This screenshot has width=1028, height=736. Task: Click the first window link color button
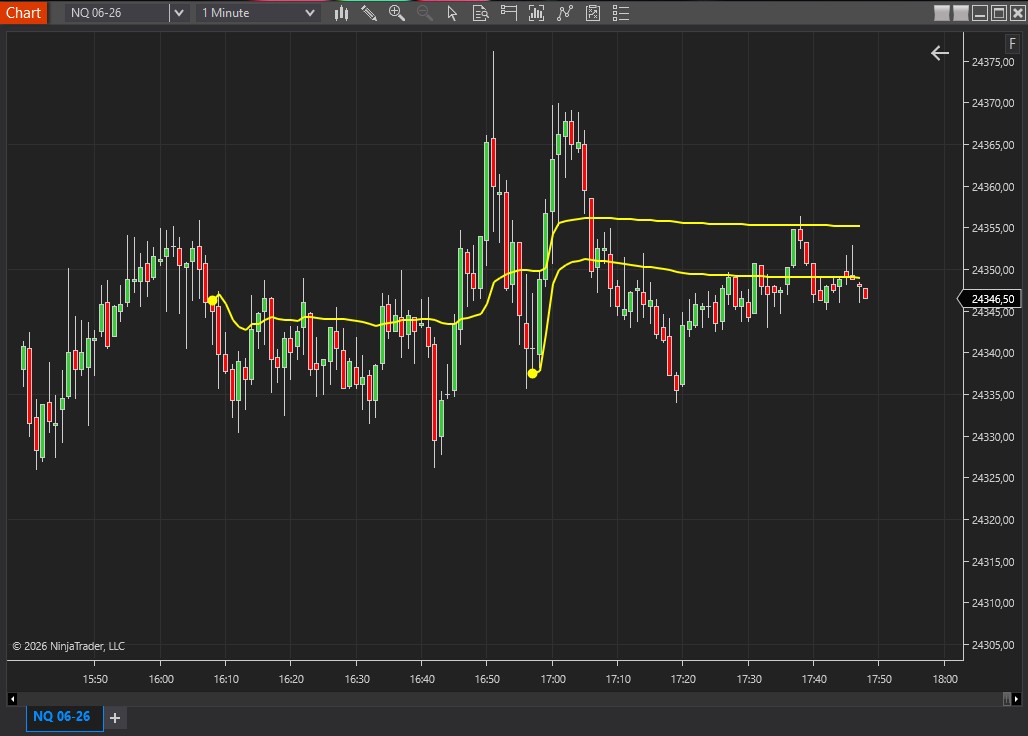[942, 13]
